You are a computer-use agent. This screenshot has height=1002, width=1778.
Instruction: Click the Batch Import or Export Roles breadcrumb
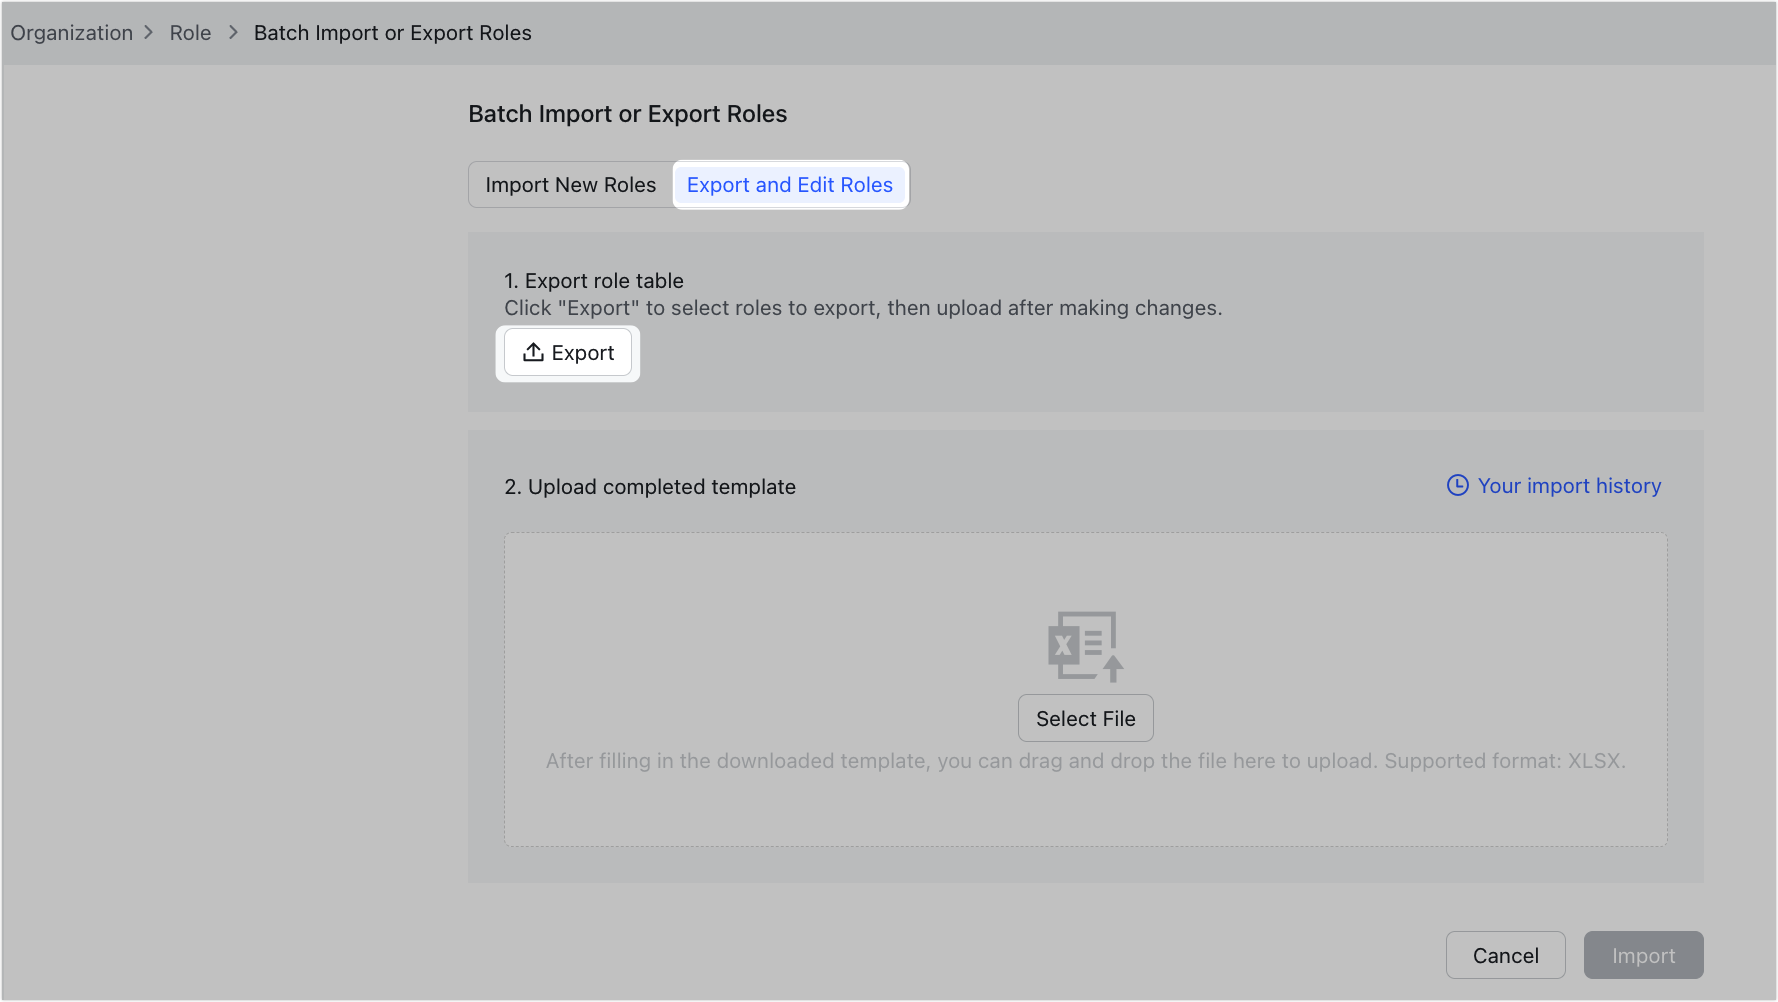point(393,33)
